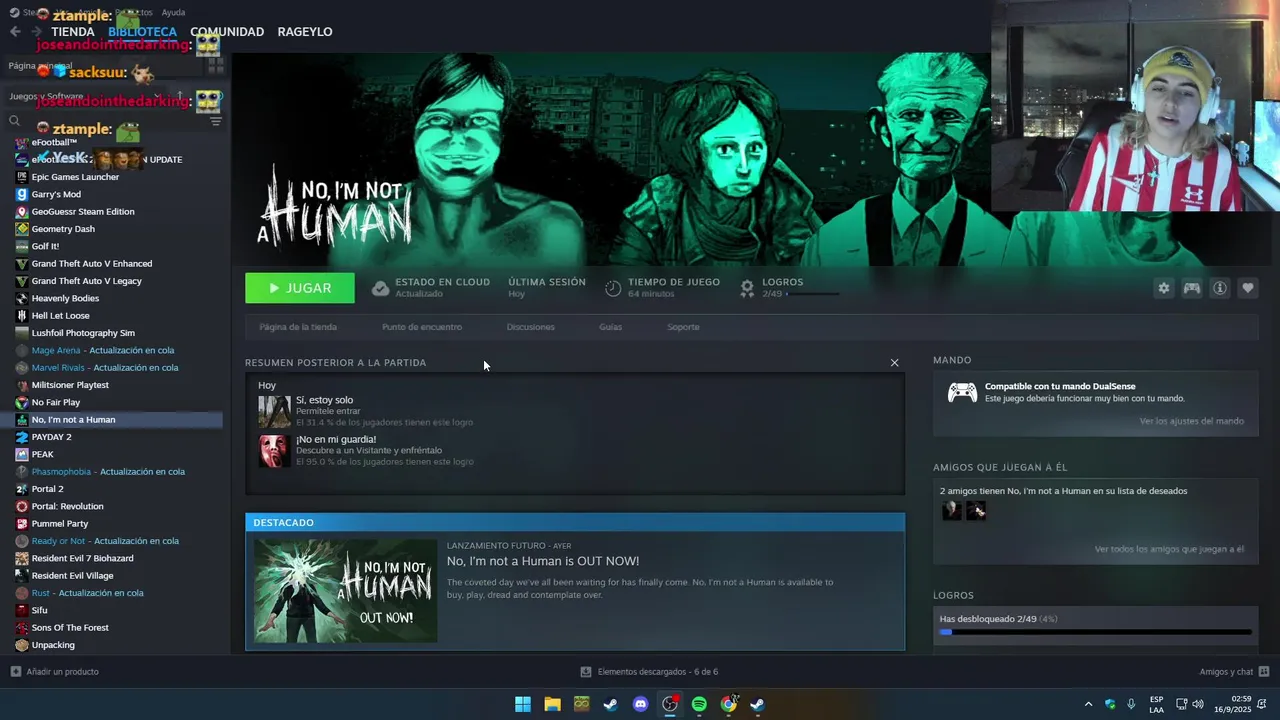Open the Ayuda menu
Viewport: 1280px width, 720px height.
click(173, 12)
